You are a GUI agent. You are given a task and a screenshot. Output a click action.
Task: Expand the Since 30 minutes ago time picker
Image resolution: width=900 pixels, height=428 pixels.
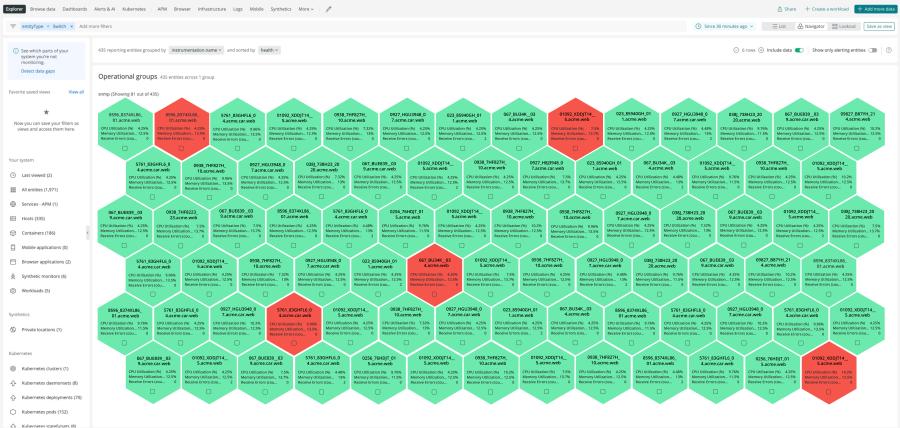point(725,26)
